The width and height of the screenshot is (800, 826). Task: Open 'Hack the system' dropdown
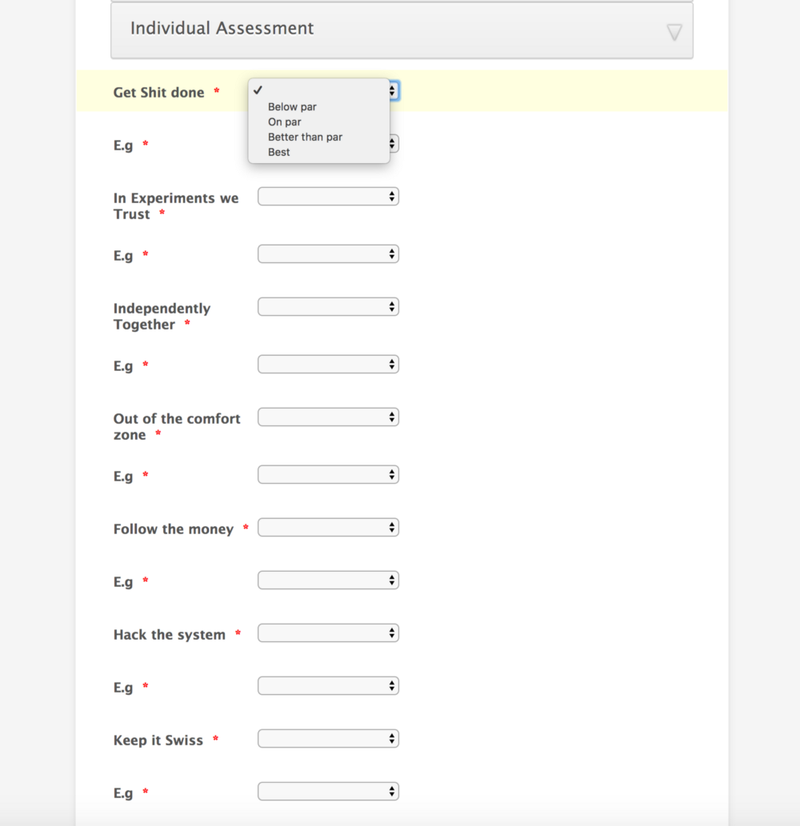[328, 633]
